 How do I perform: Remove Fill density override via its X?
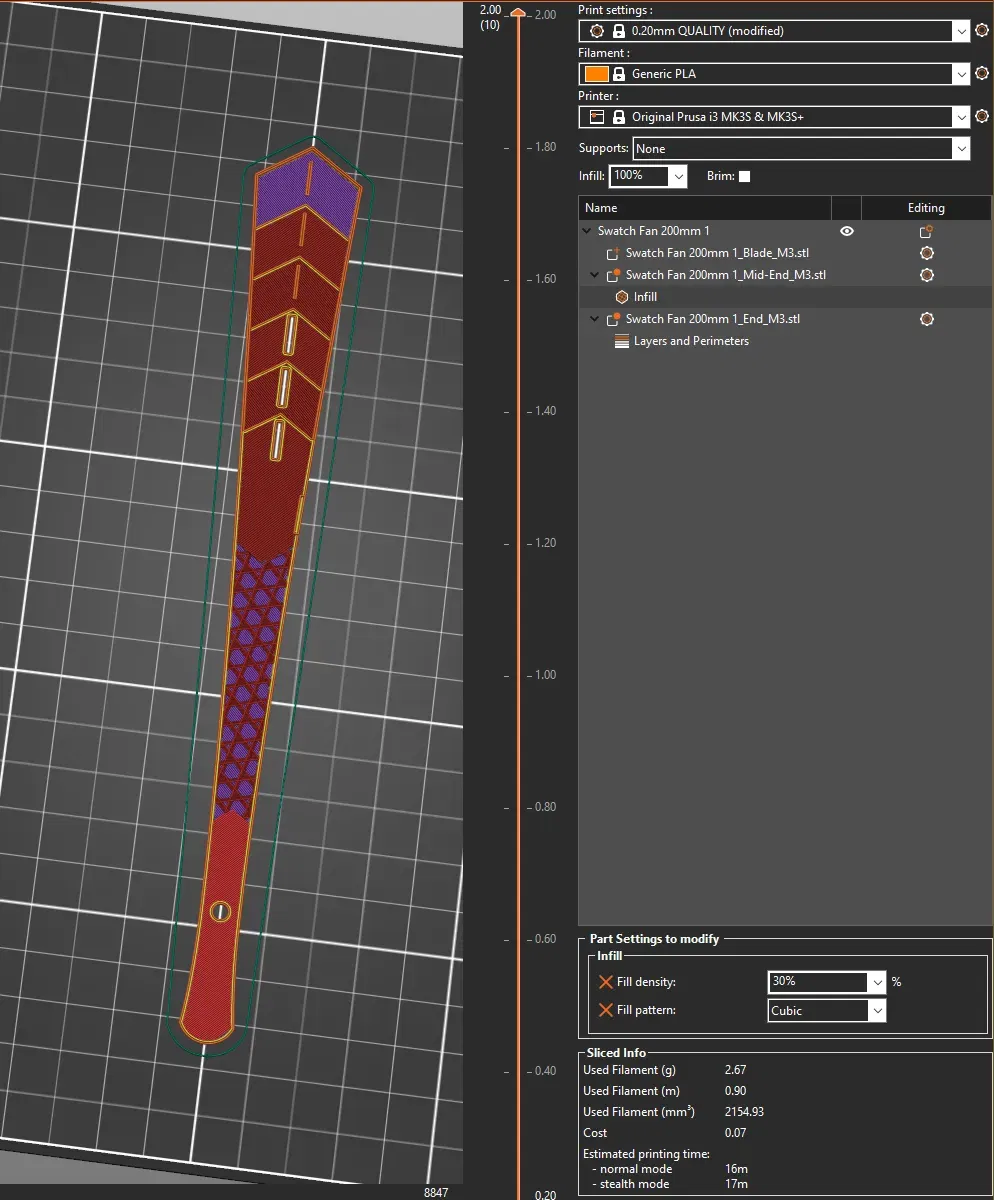605,982
